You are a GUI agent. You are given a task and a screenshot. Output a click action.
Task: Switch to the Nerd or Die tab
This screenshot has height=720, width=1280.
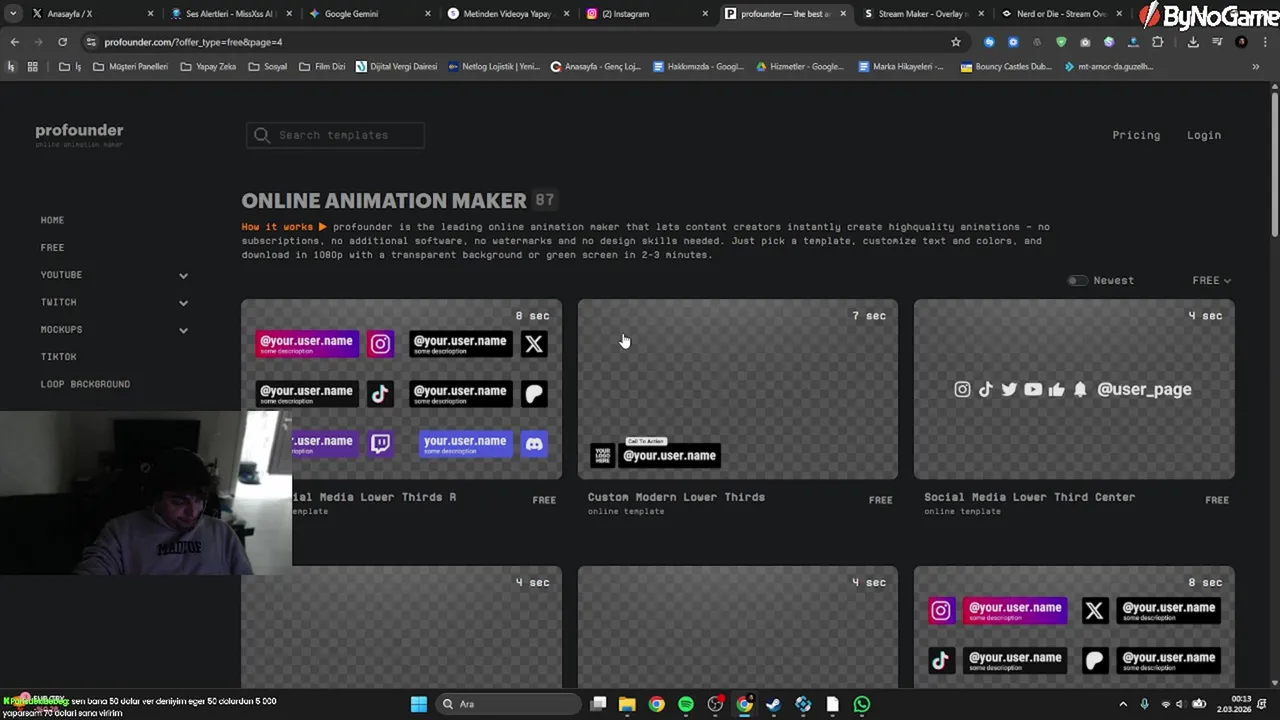tap(1058, 14)
